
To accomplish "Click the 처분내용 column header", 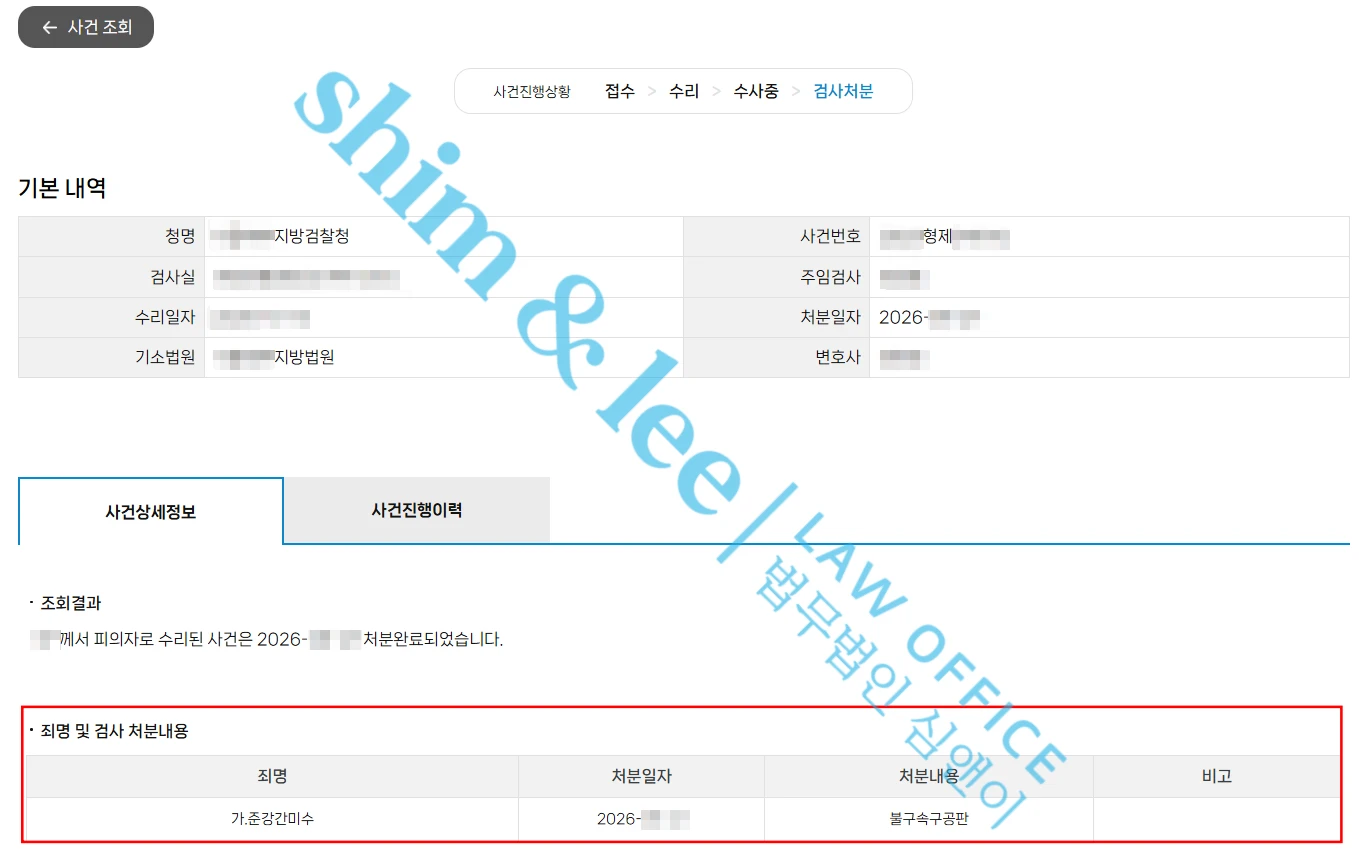I will [x=929, y=776].
